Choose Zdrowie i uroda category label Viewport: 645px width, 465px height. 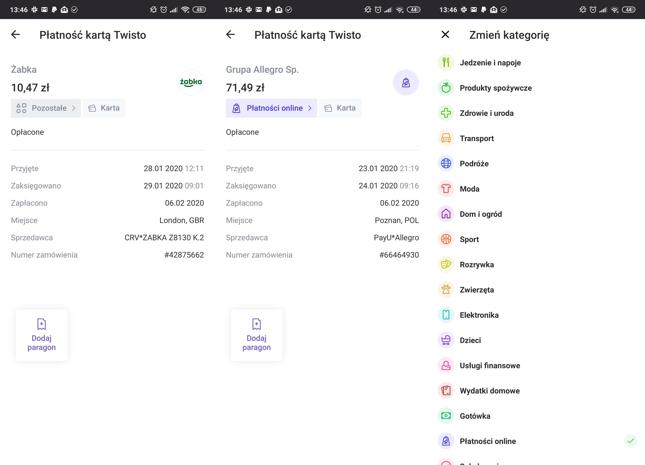(486, 113)
